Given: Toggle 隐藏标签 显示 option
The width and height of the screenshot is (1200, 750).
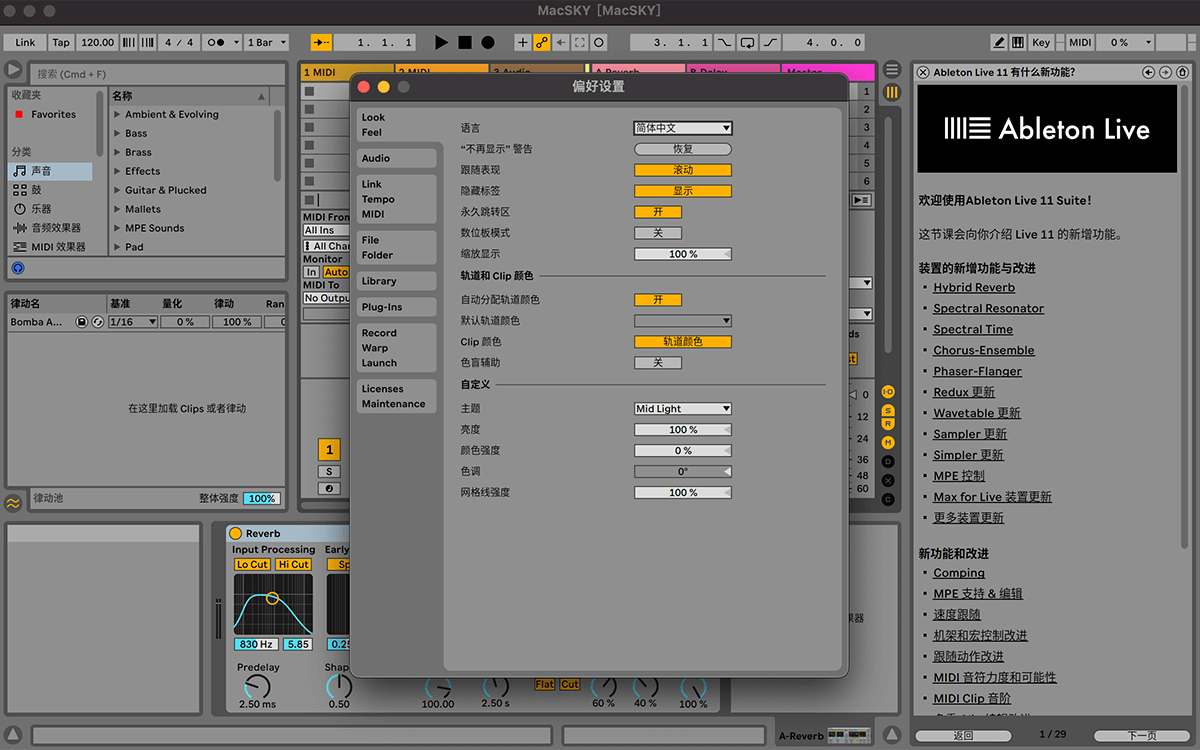Looking at the screenshot, I should point(683,191).
